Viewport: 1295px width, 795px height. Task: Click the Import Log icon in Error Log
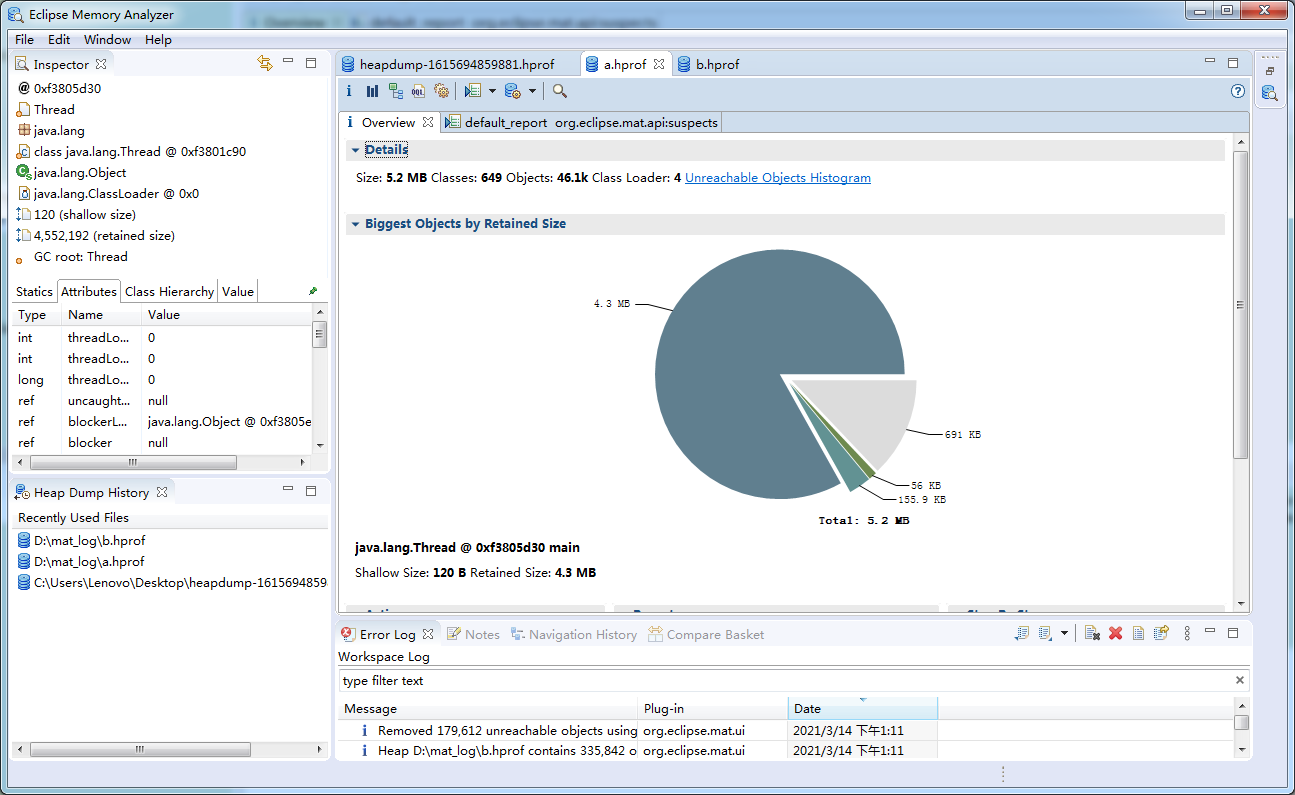1045,633
